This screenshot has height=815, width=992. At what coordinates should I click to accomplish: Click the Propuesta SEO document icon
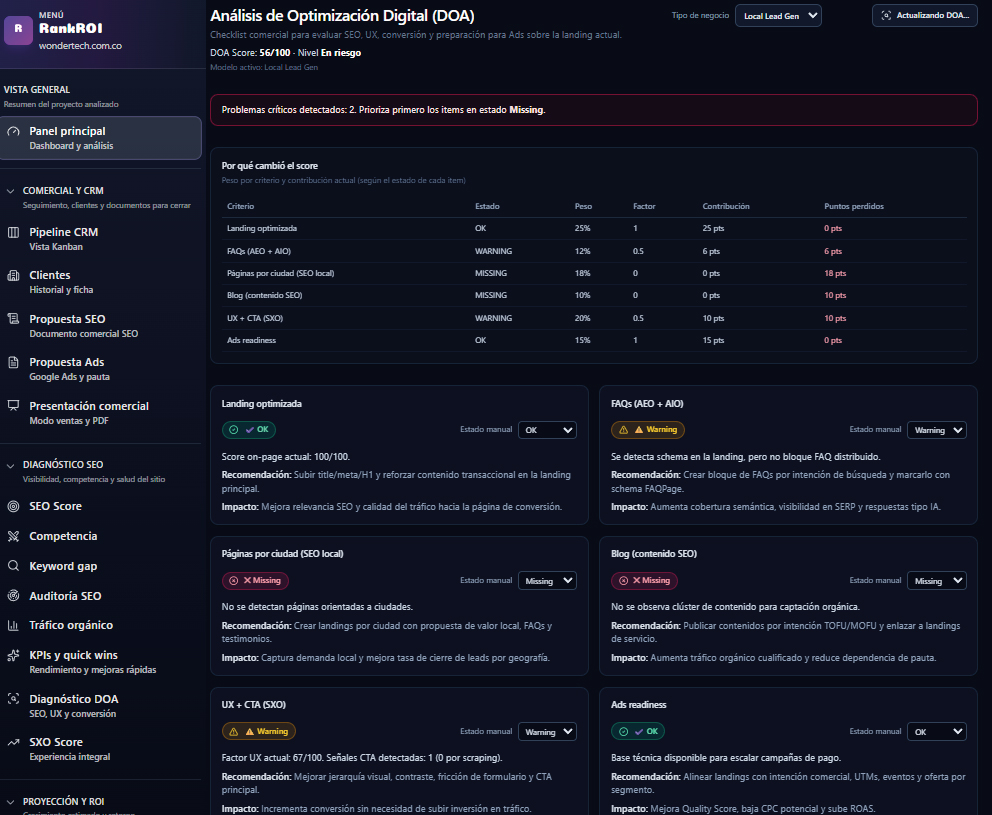tap(13, 319)
